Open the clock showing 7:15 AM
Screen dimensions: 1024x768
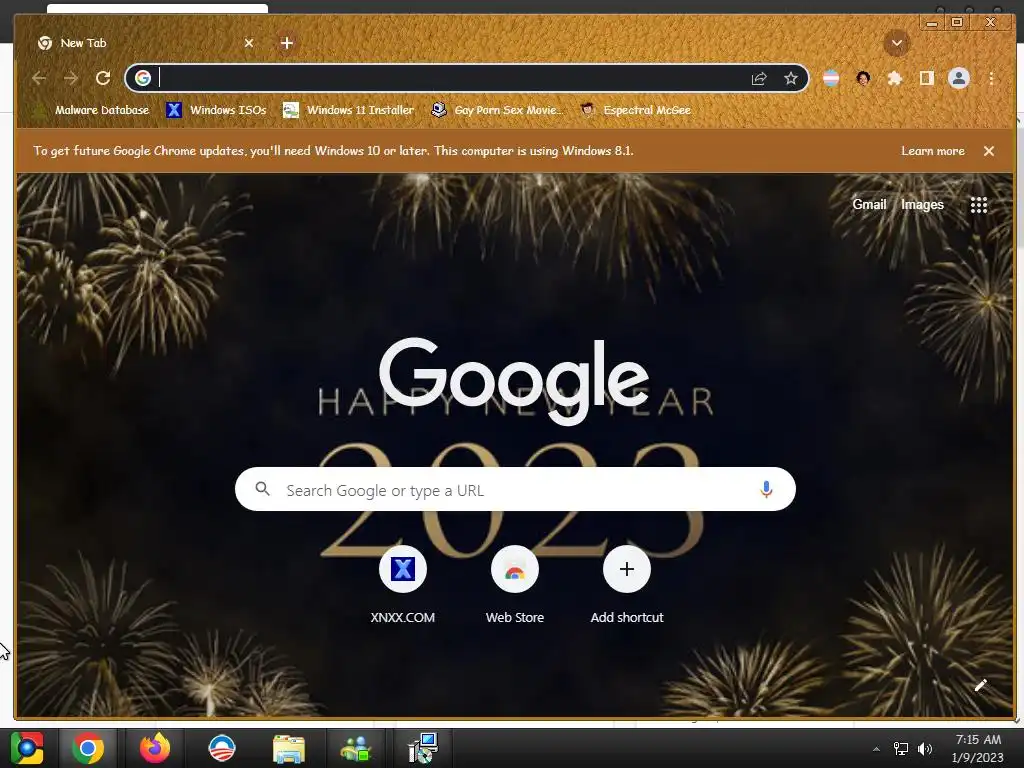978,748
